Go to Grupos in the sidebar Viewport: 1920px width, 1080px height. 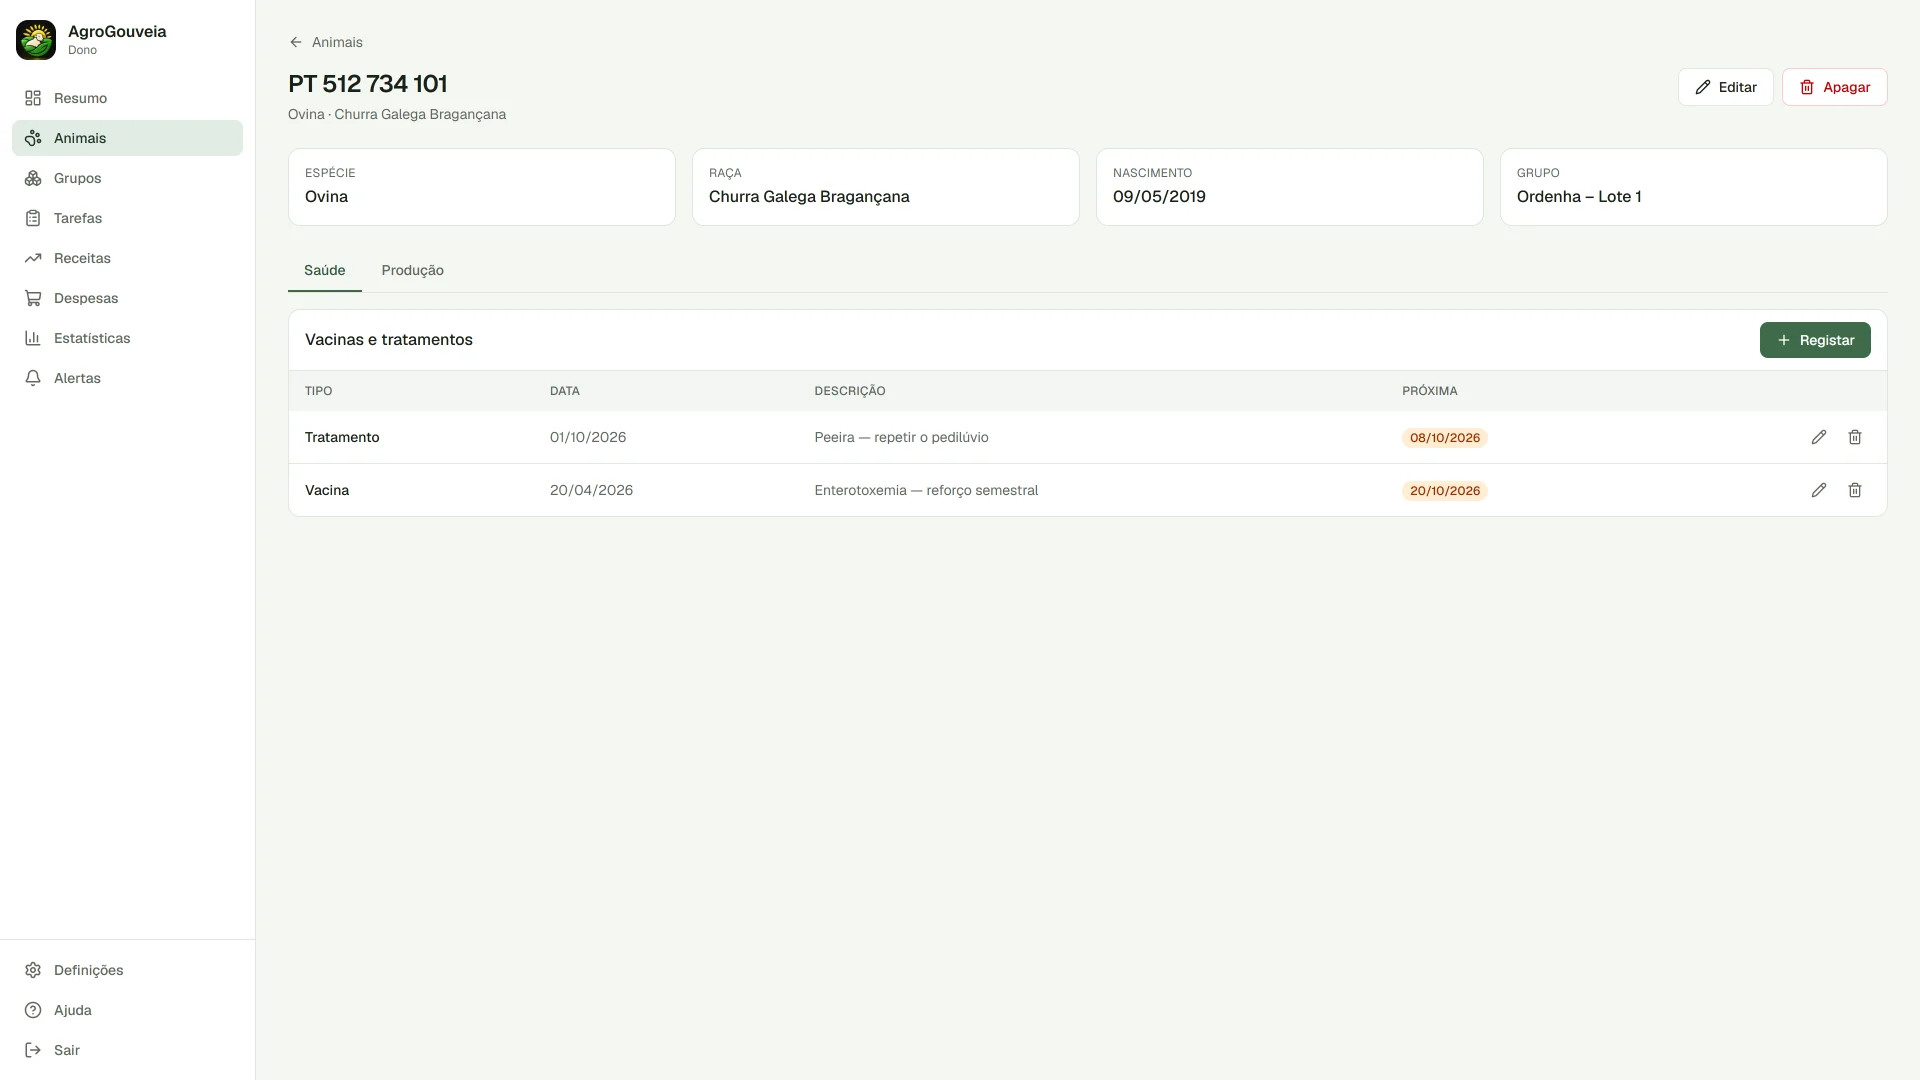tap(127, 178)
